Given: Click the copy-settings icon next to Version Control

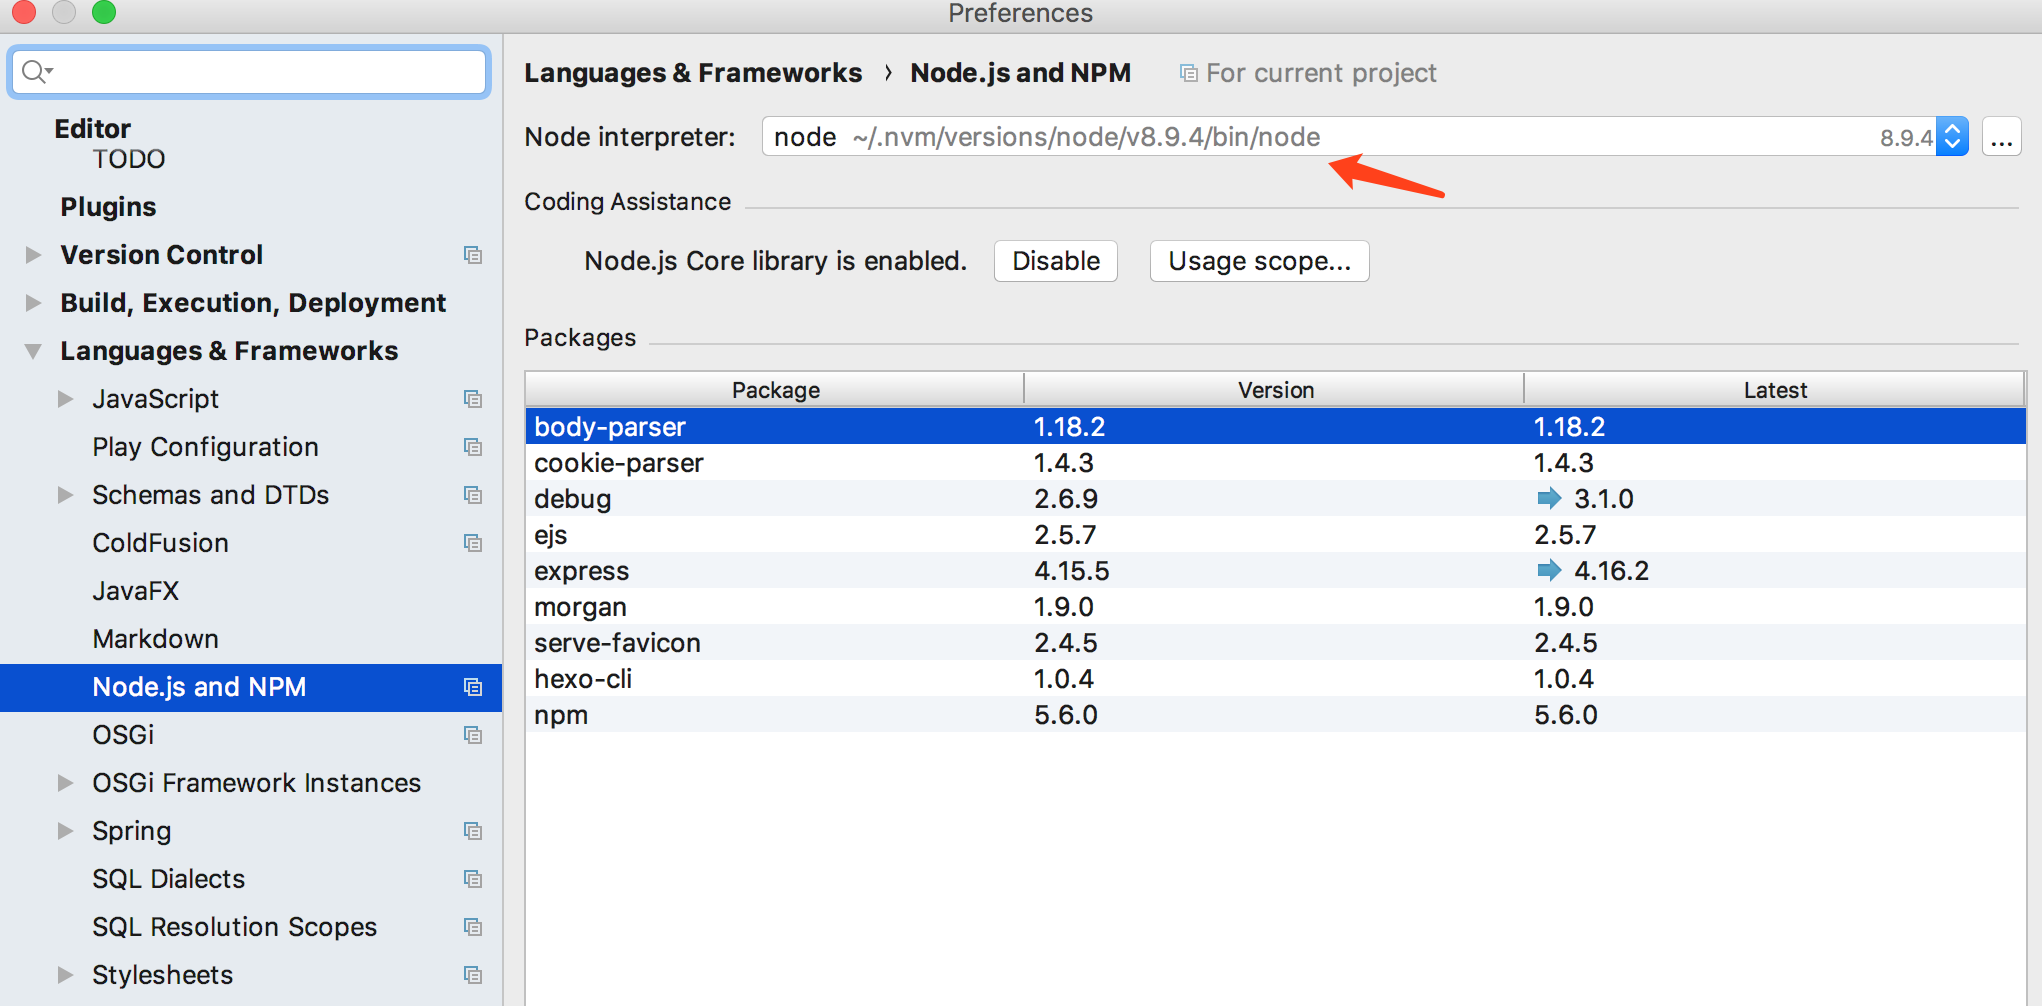Looking at the screenshot, I should 472,255.
